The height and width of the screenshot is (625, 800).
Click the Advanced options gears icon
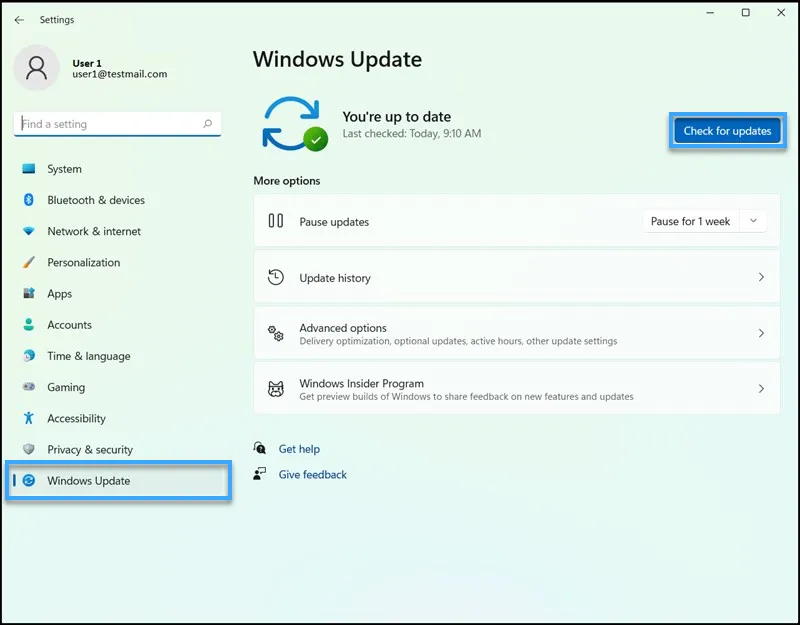tap(276, 333)
